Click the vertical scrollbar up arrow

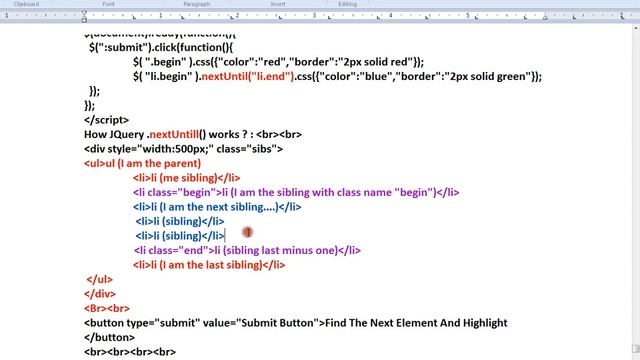tap(636, 28)
